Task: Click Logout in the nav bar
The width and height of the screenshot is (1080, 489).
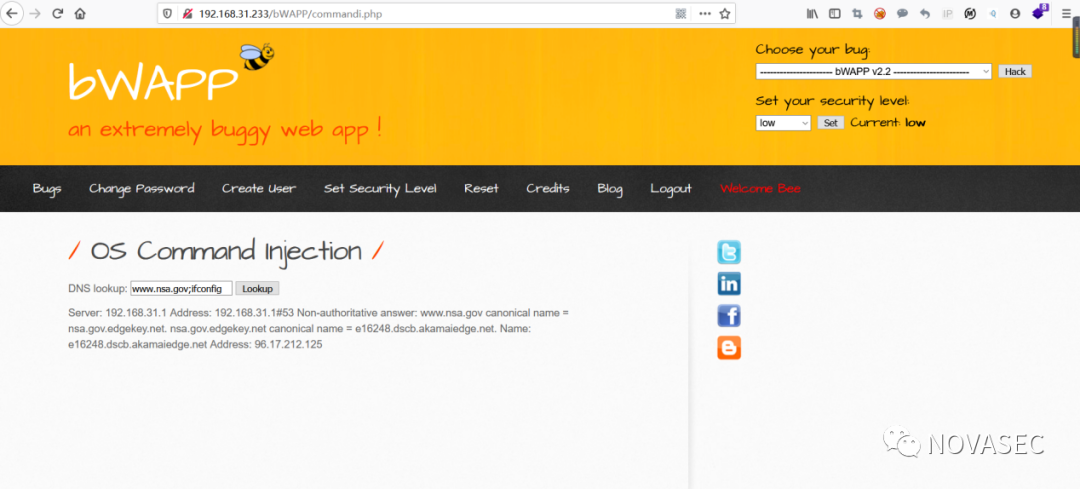Action: pos(671,189)
